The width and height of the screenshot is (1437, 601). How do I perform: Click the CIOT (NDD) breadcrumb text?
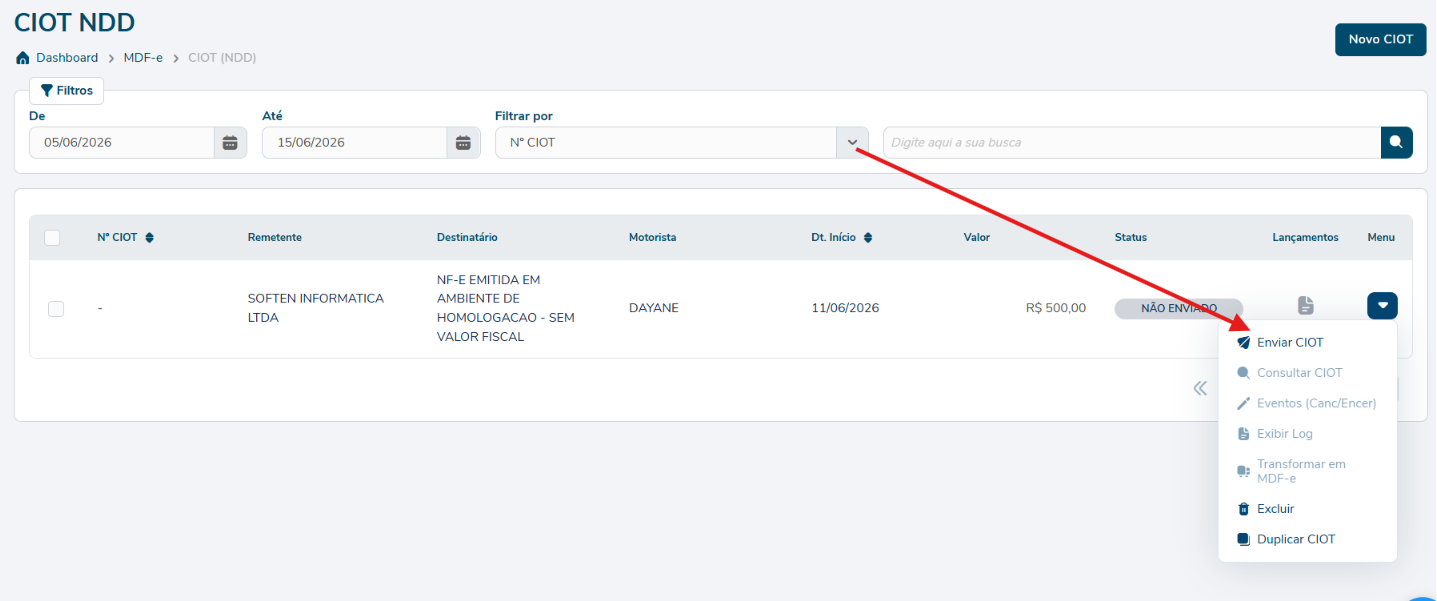(222, 58)
